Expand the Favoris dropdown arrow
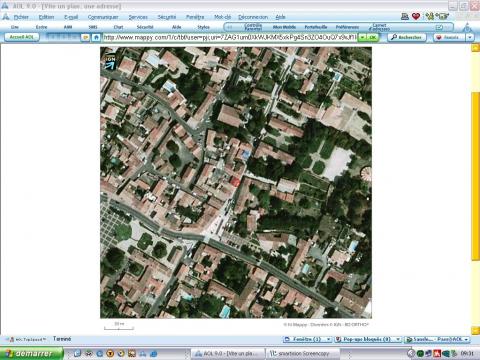 [x=470, y=37]
